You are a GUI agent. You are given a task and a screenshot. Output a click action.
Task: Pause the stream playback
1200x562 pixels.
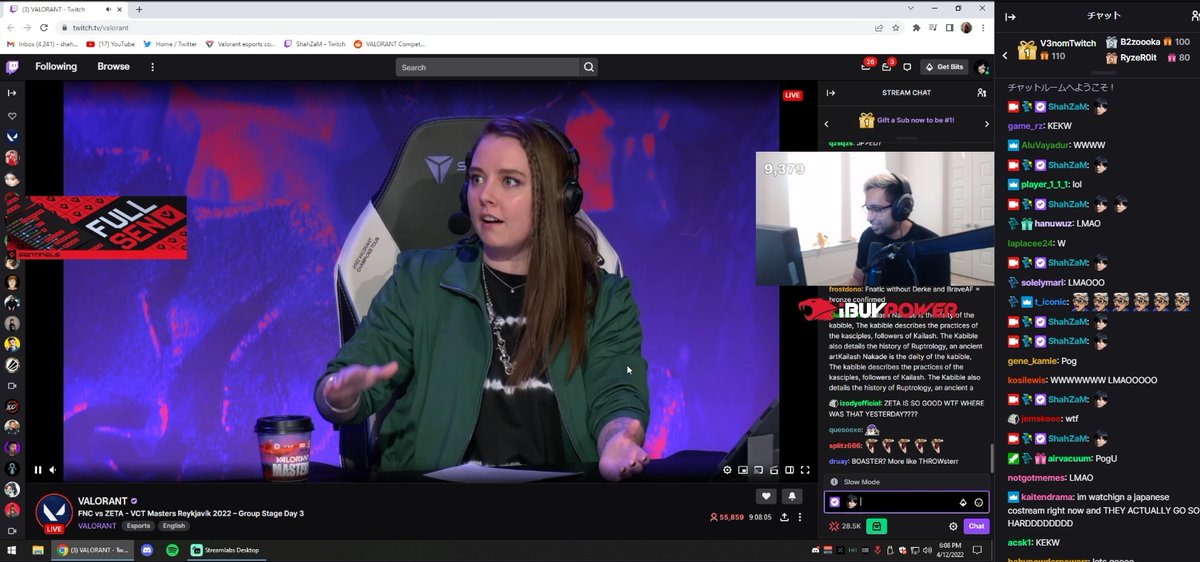tap(38, 470)
